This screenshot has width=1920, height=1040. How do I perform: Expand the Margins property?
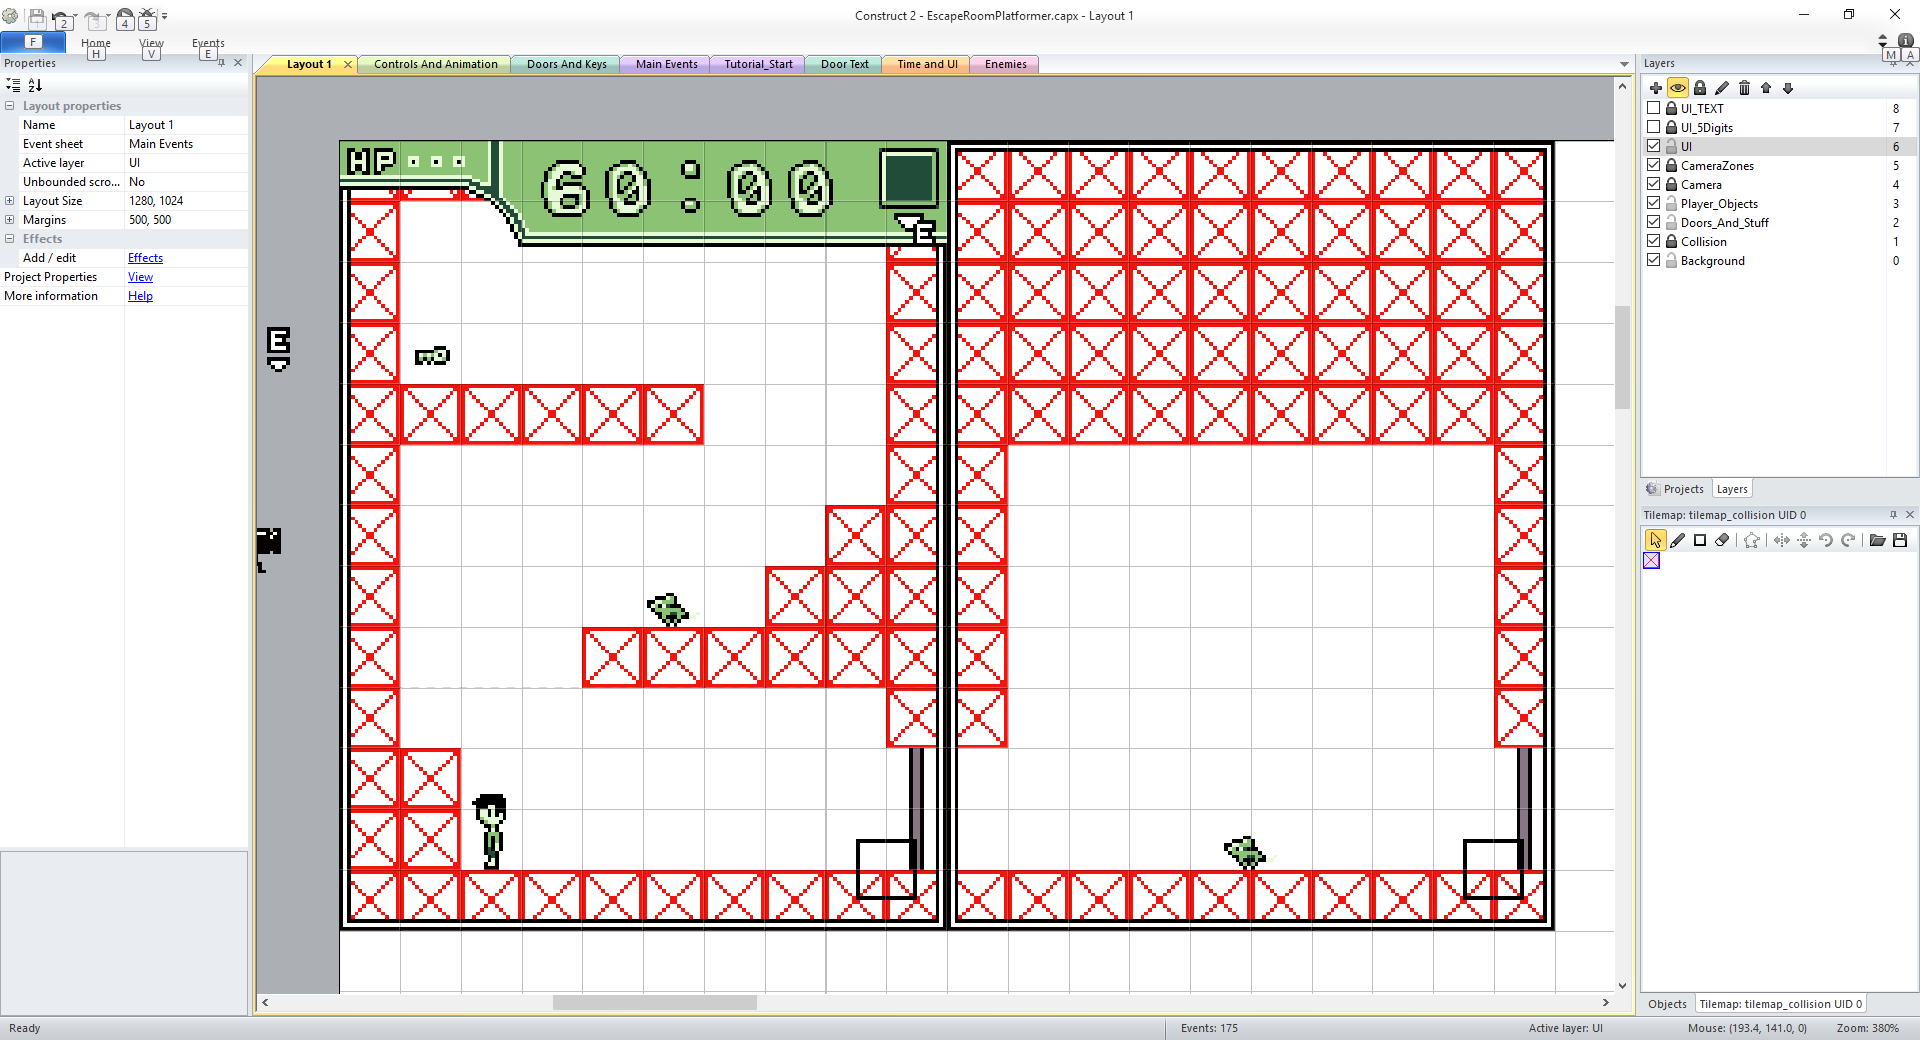(x=10, y=220)
